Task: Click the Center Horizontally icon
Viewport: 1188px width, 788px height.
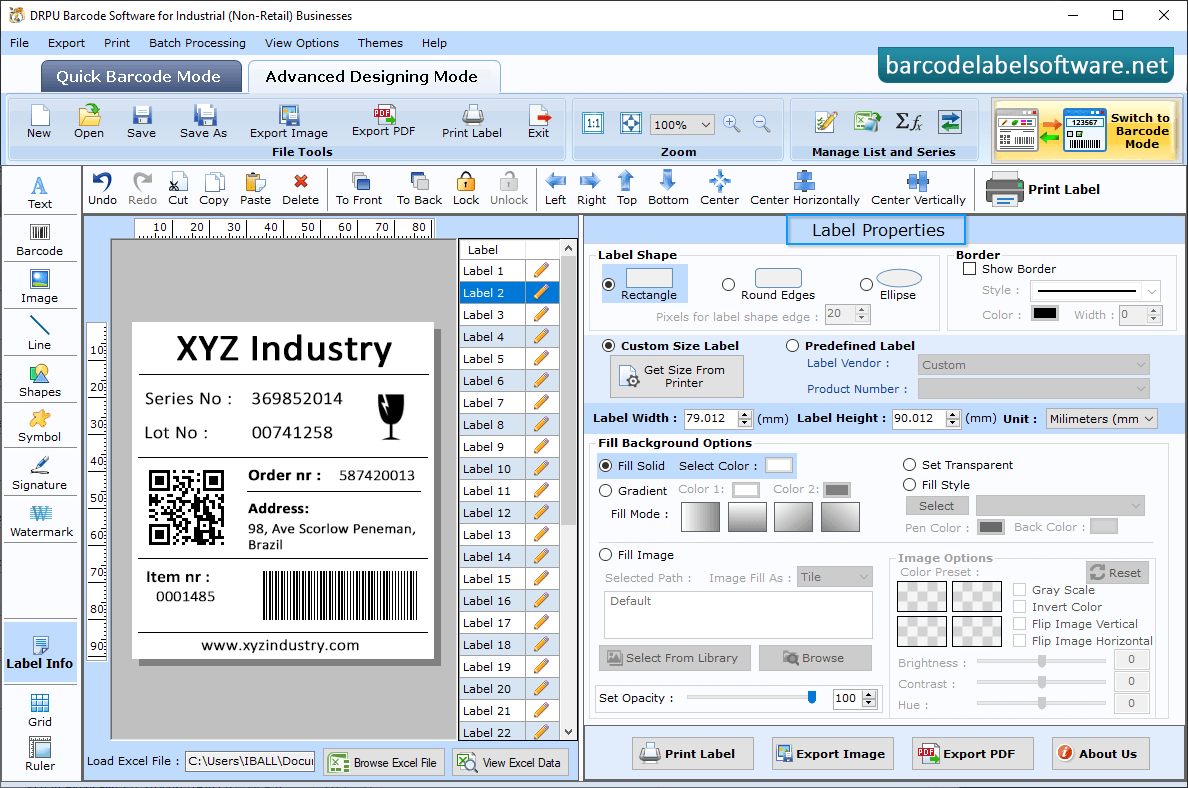Action: [x=805, y=189]
